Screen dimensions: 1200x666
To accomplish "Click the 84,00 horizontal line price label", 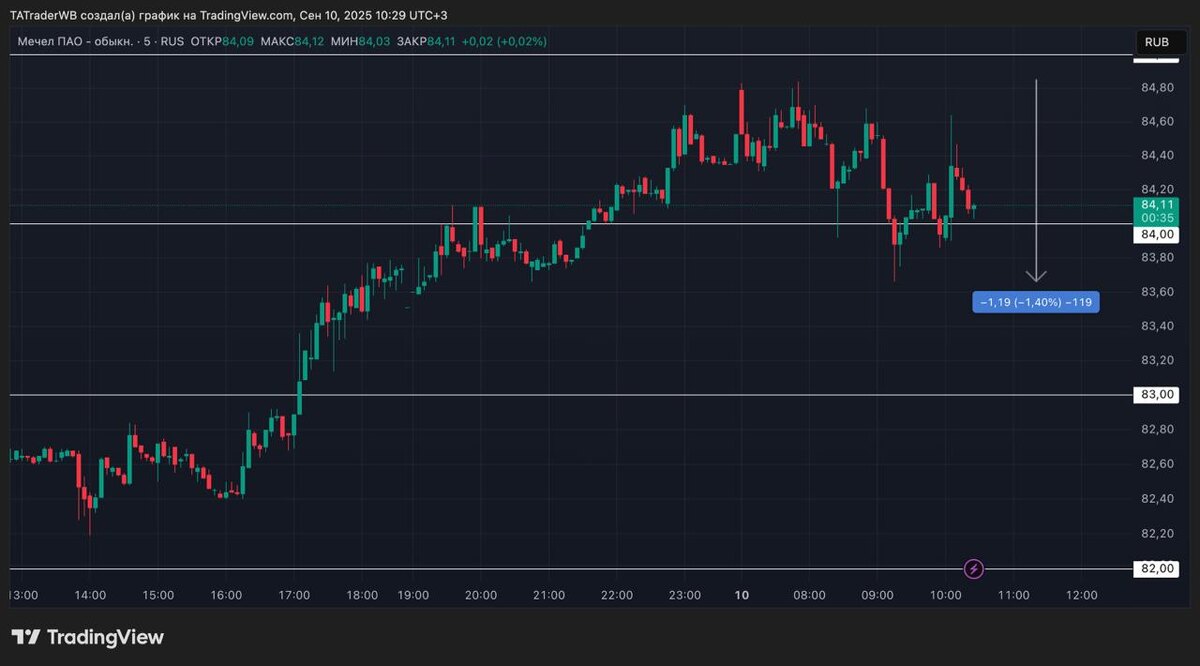I will 1157,234.
